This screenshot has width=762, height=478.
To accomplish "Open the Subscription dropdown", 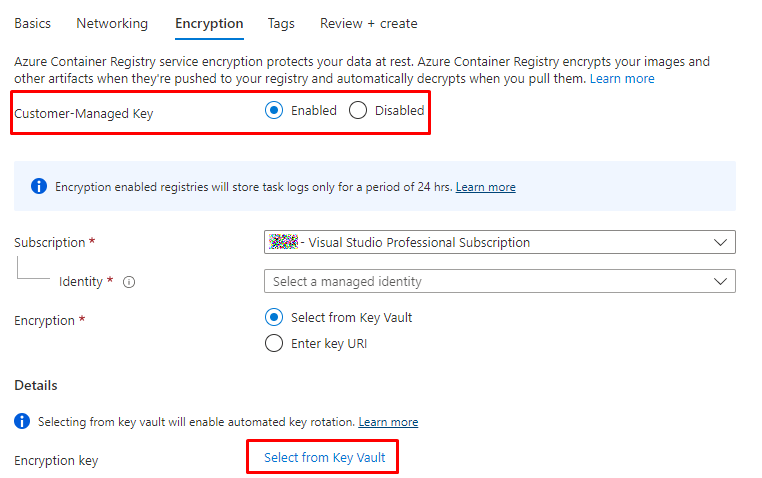I will [x=499, y=242].
